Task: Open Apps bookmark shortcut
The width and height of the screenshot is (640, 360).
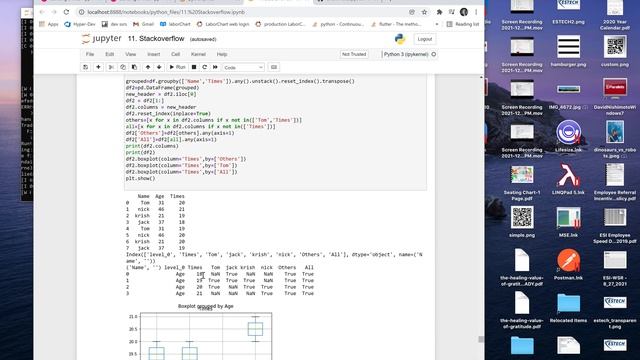Action: click(49, 24)
